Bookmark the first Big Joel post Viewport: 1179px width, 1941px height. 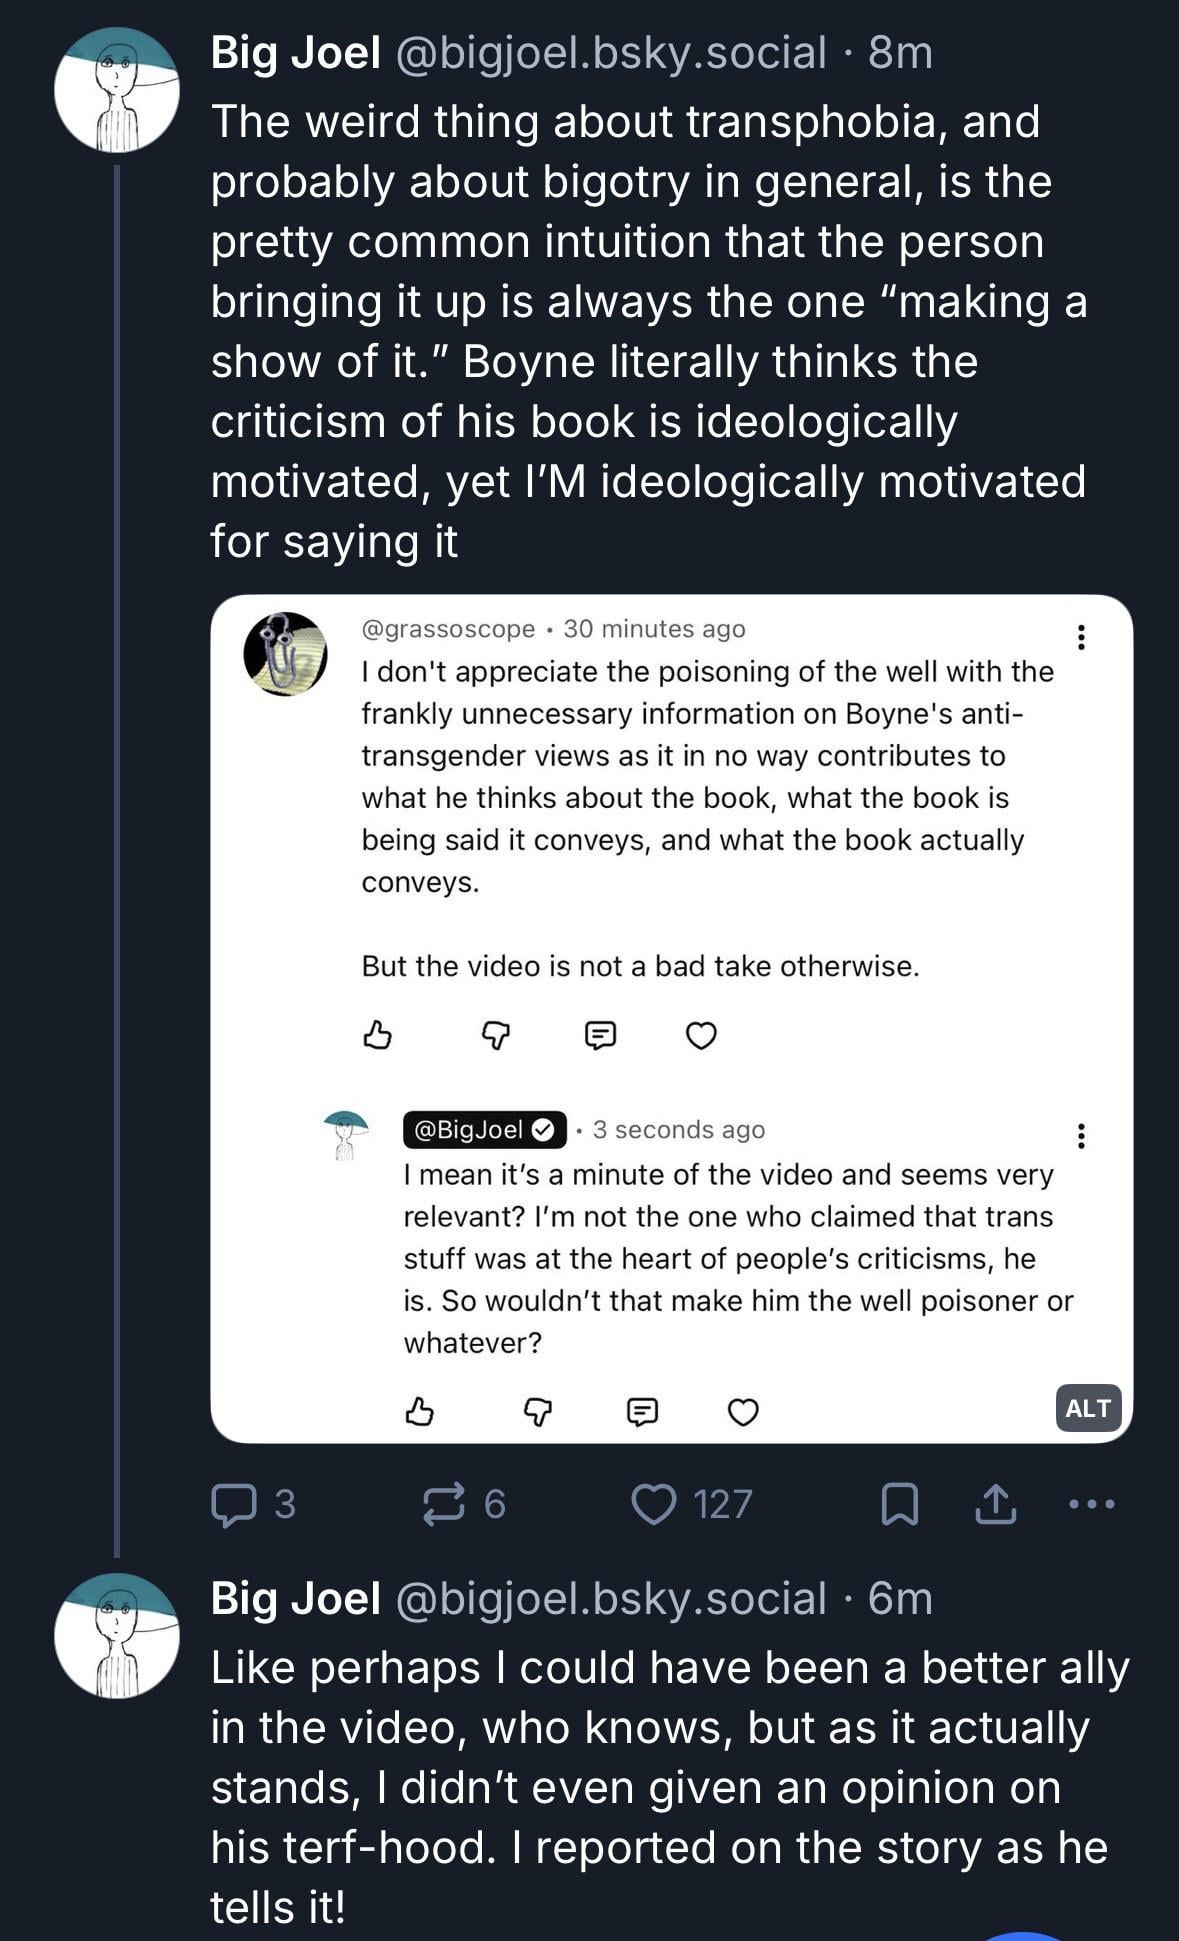(x=899, y=1504)
